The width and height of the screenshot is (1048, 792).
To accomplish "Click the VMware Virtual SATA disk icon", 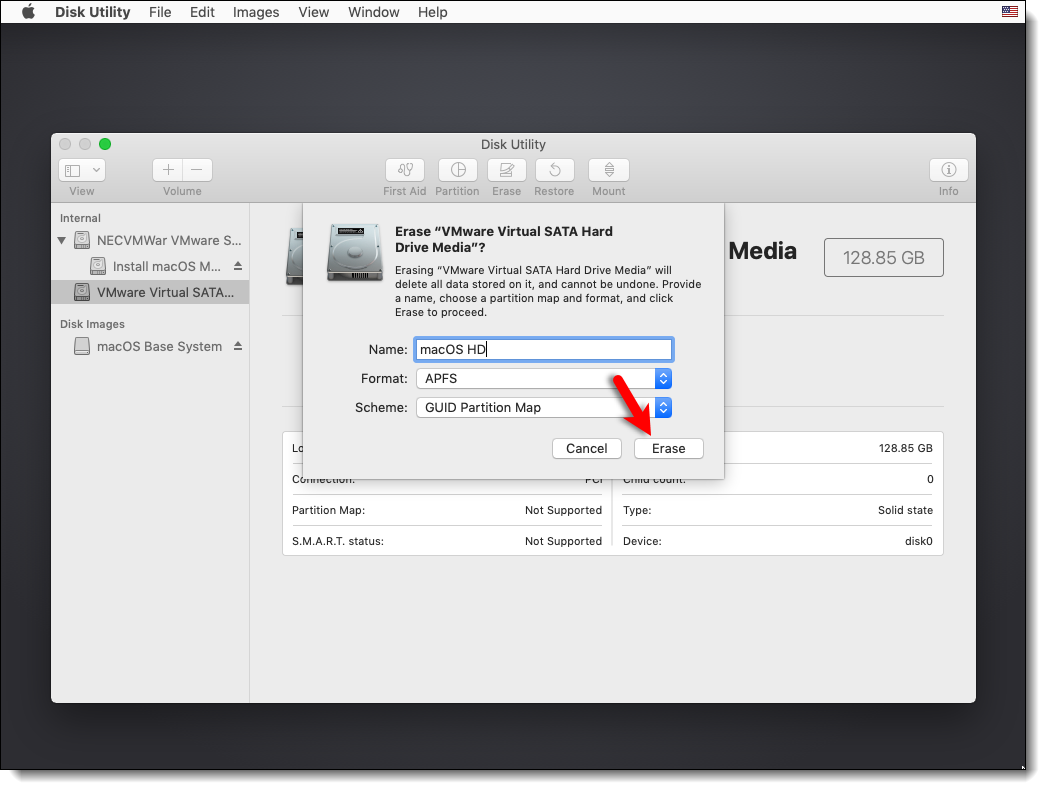I will [82, 292].
